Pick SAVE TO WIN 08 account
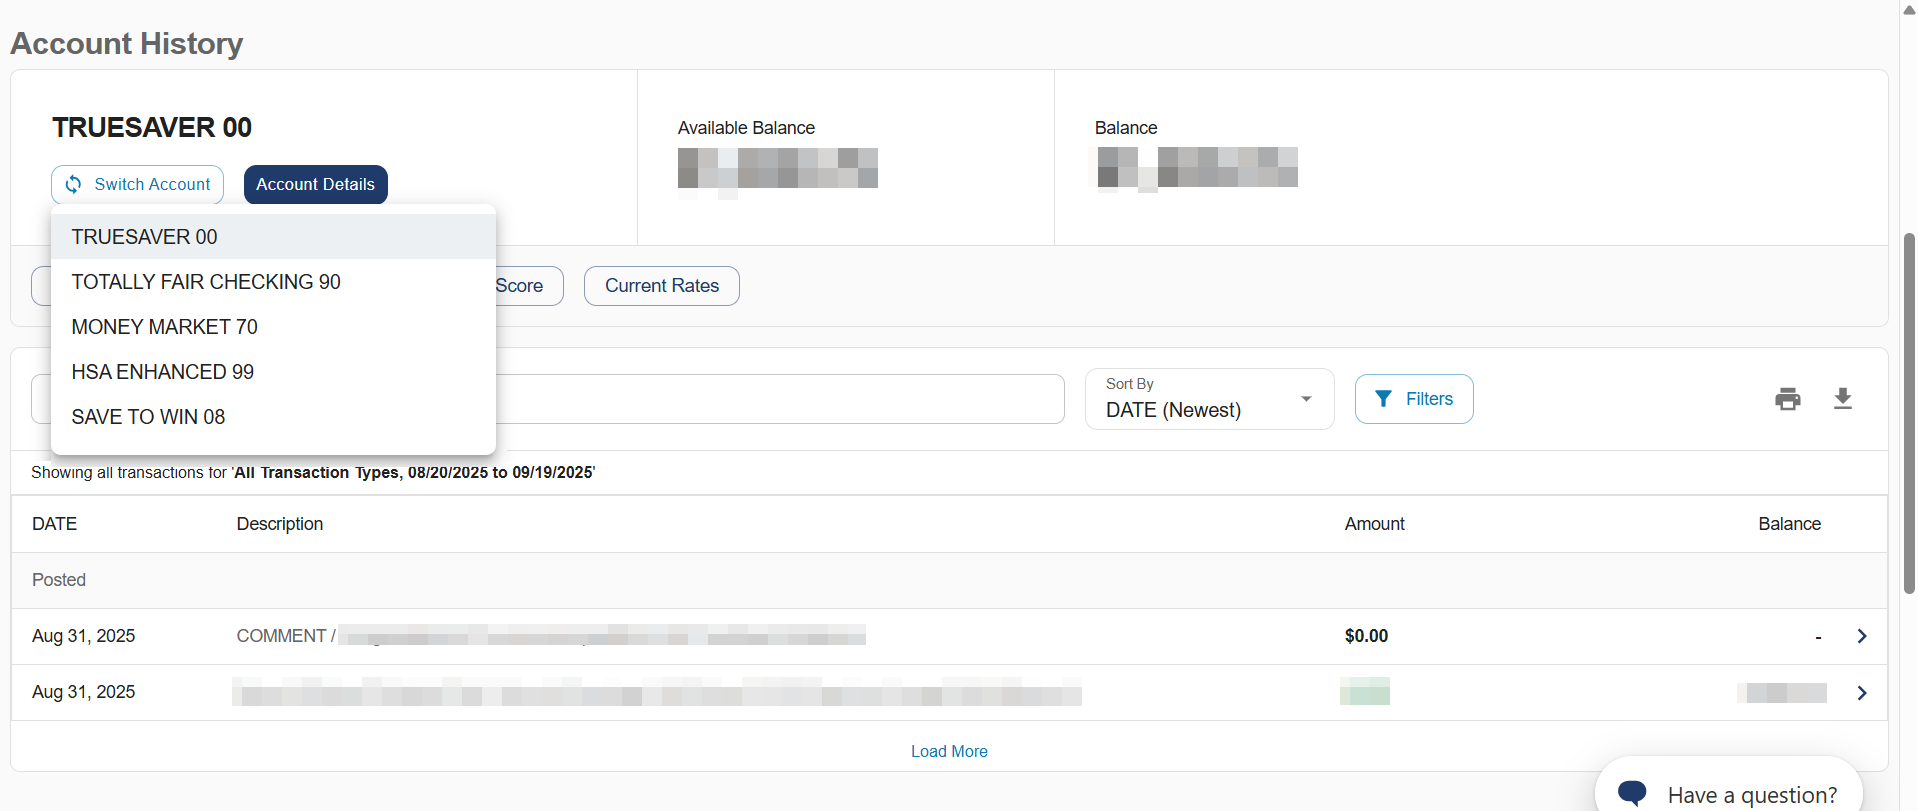Image resolution: width=1918 pixels, height=811 pixels. (x=148, y=417)
